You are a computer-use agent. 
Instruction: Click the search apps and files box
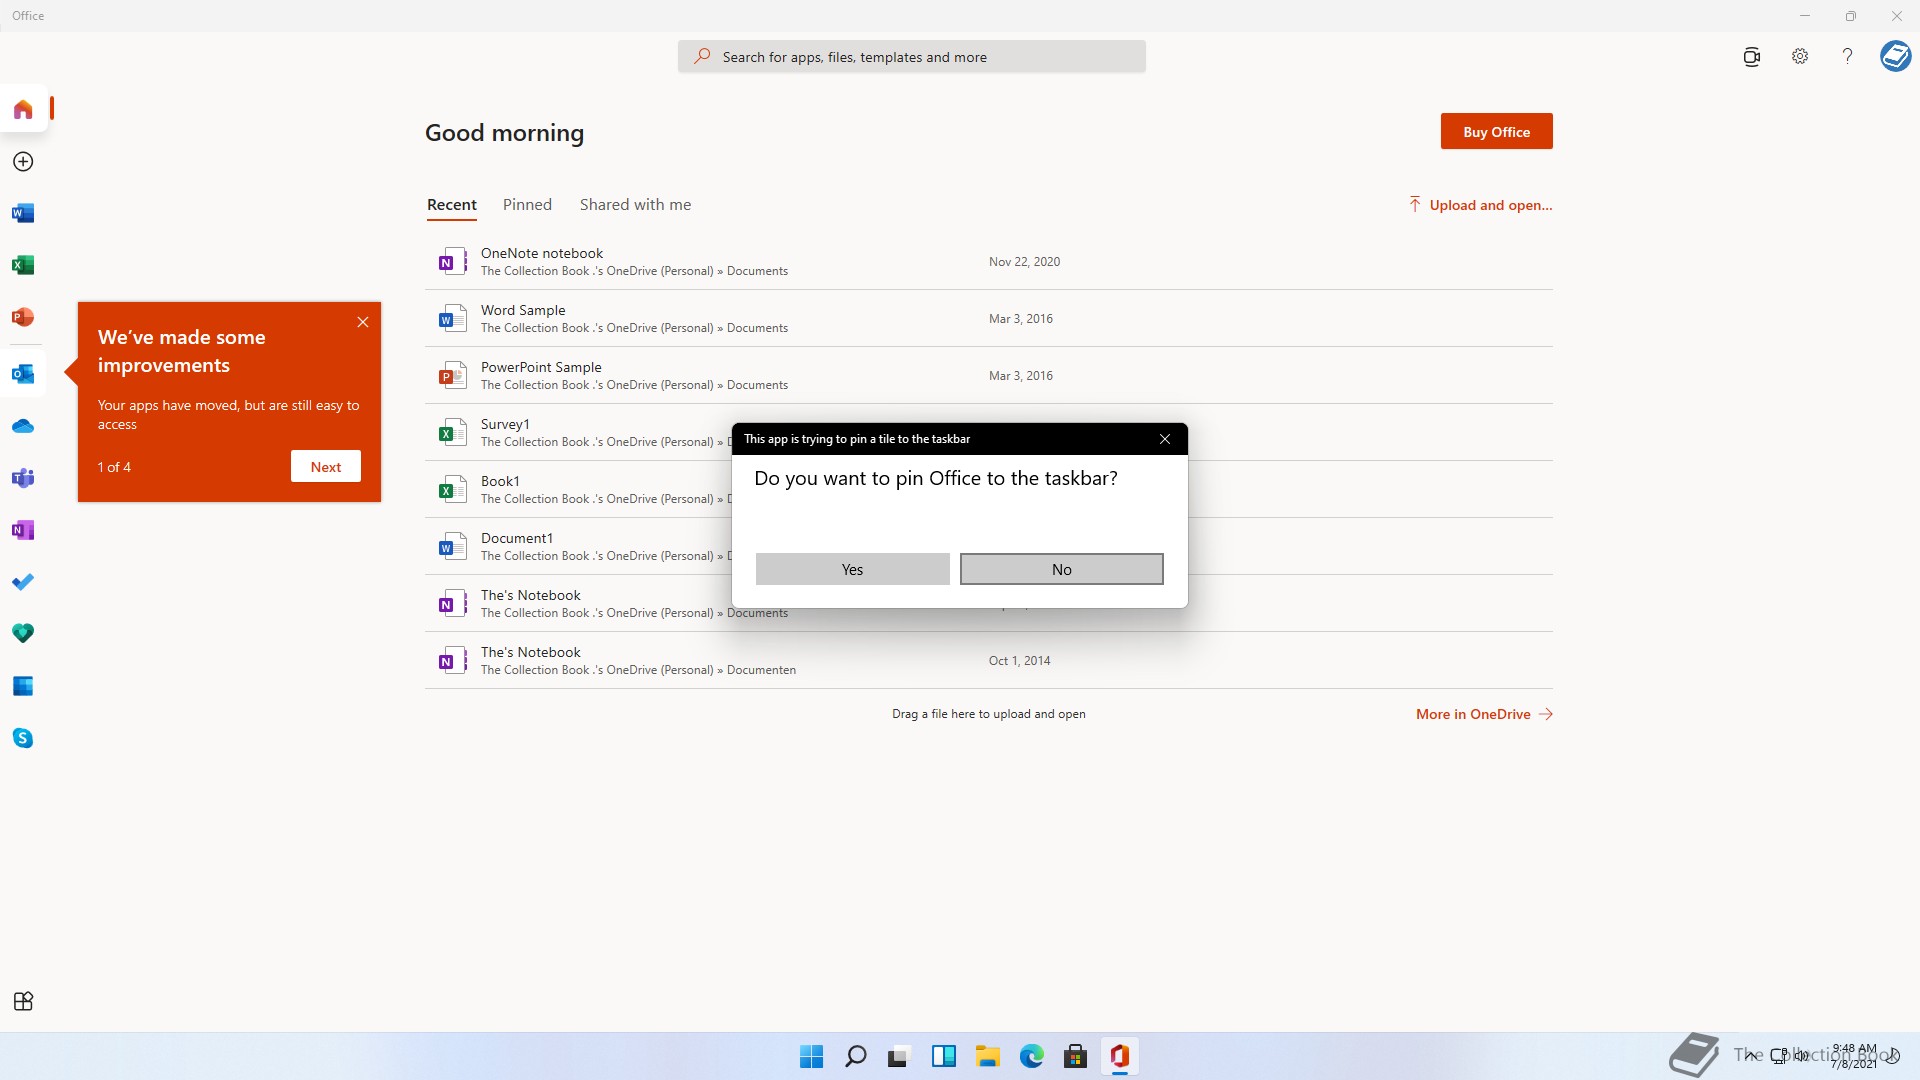911,57
